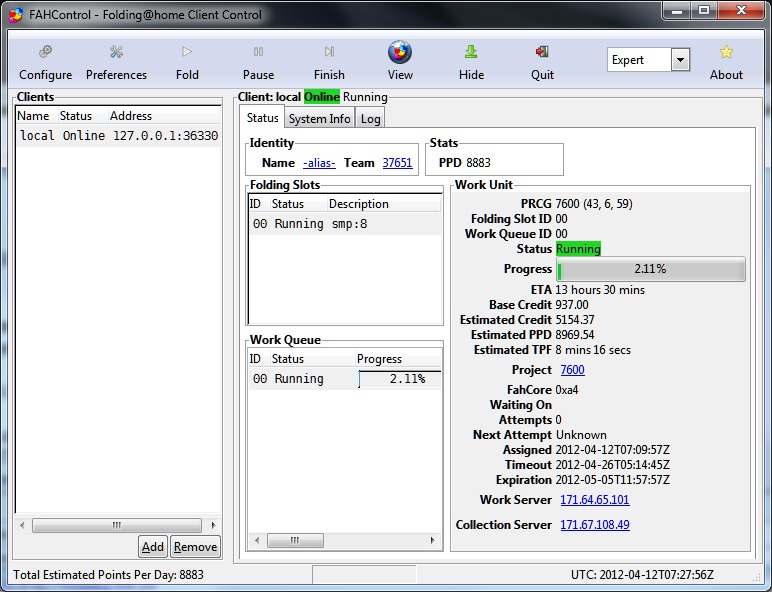Click the Work Queue Status column header
Image resolution: width=772 pixels, height=592 pixels.
click(x=312, y=359)
